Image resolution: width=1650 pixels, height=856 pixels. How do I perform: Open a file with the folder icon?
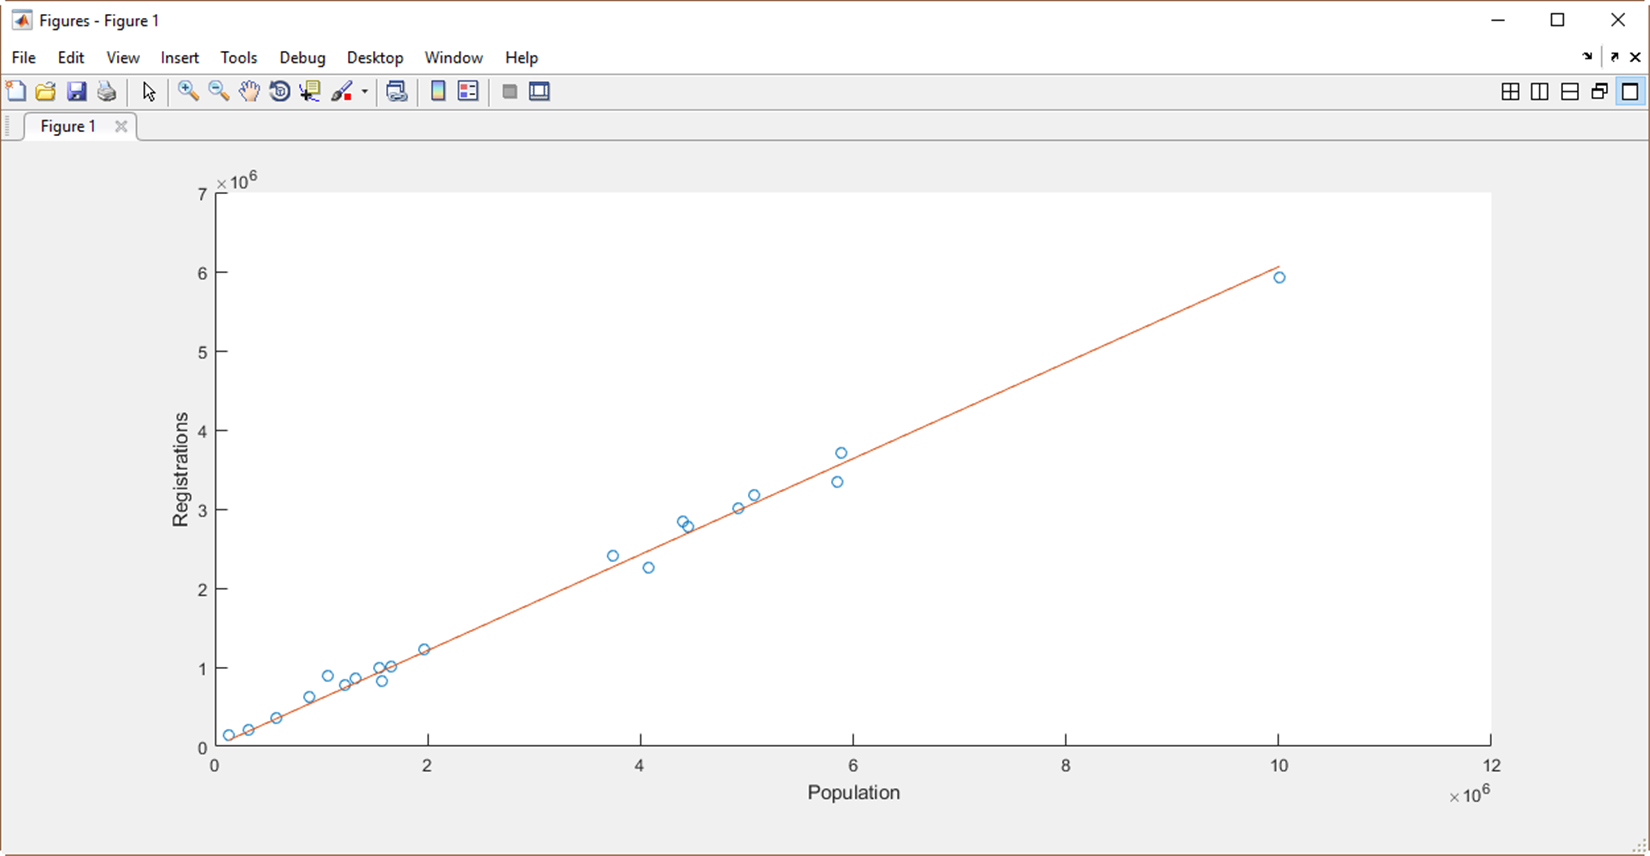coord(46,92)
